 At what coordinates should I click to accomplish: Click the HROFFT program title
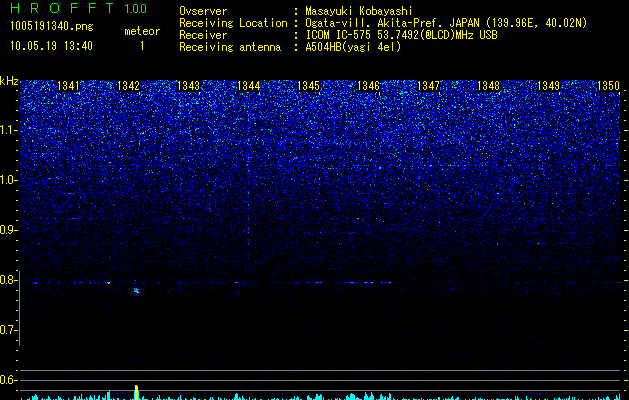pyautogui.click(x=62, y=8)
